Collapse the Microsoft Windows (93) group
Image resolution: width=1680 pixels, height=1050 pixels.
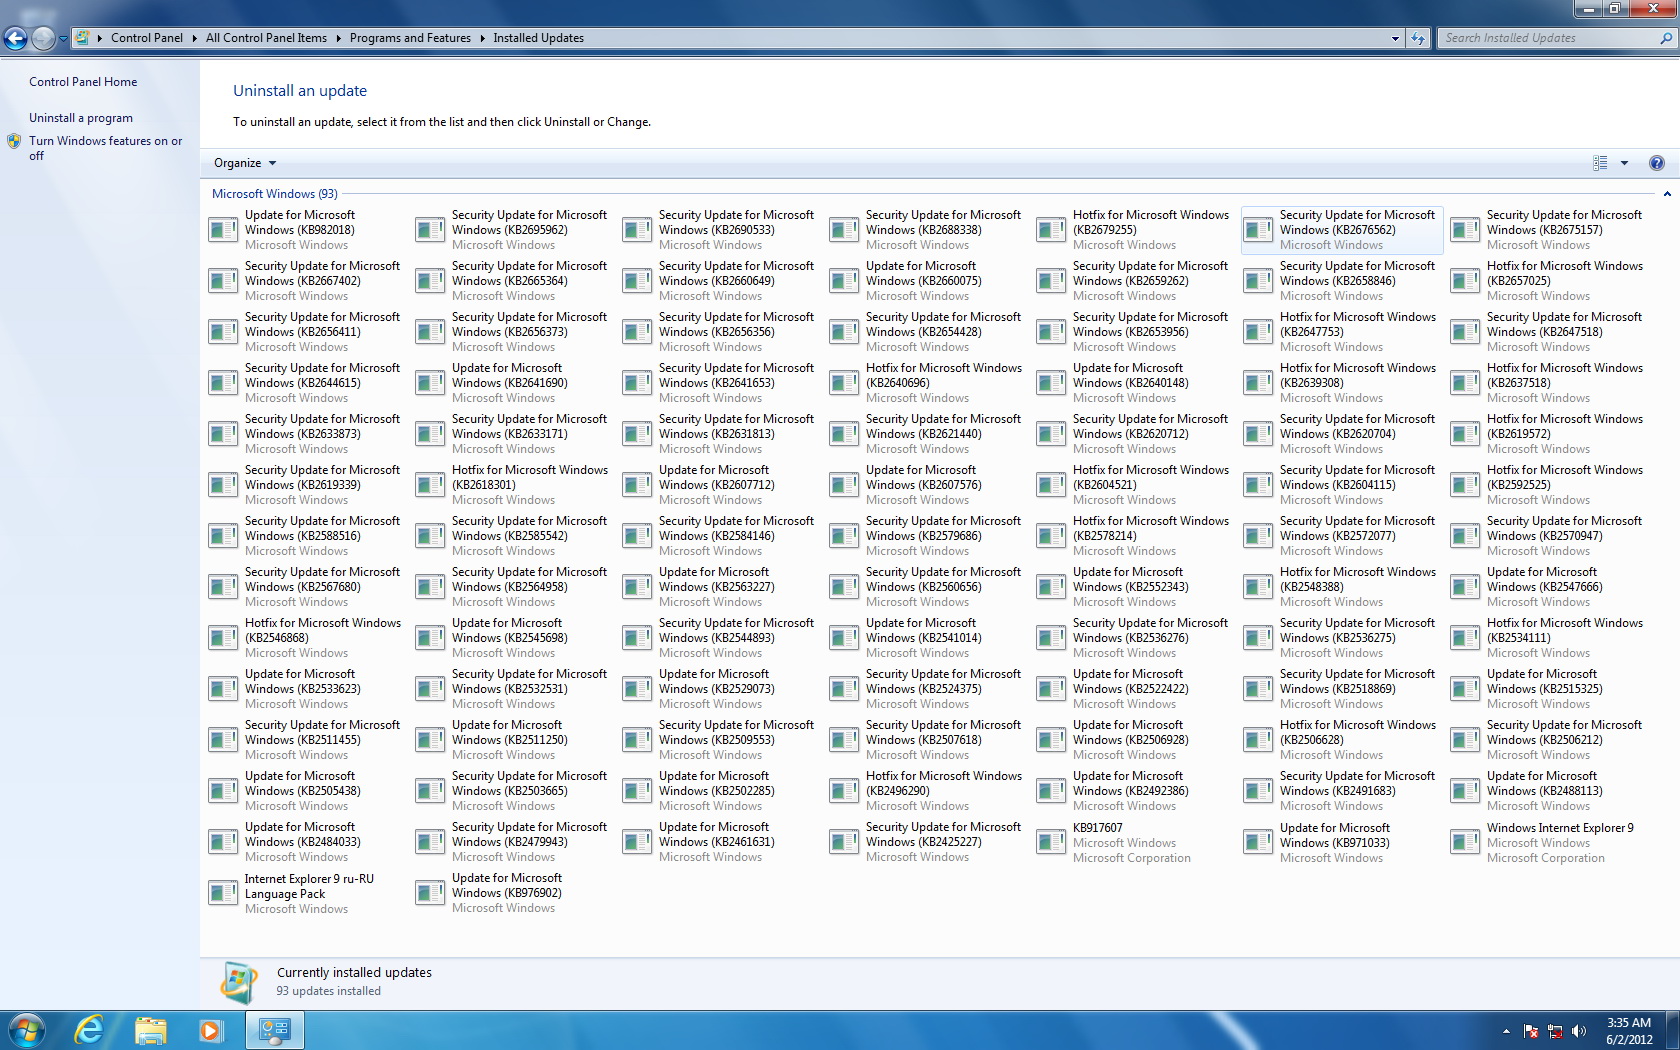tap(1666, 194)
